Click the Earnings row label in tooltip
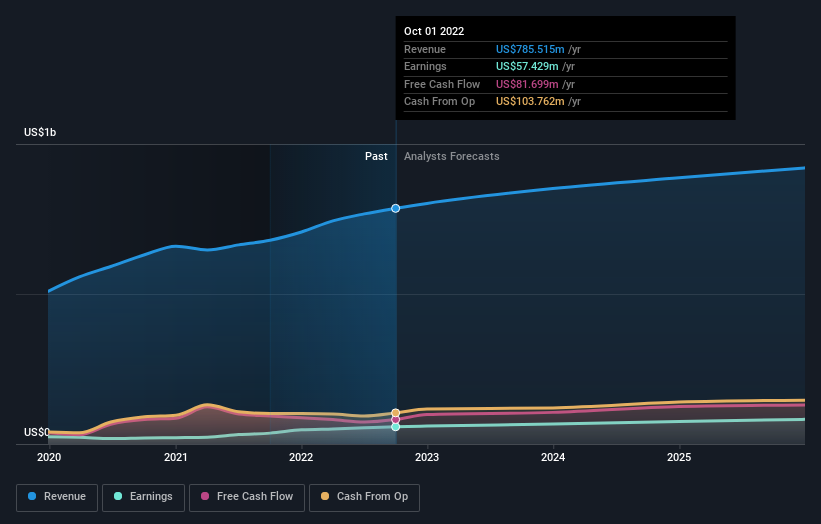The image size is (821, 524). pyautogui.click(x=425, y=66)
